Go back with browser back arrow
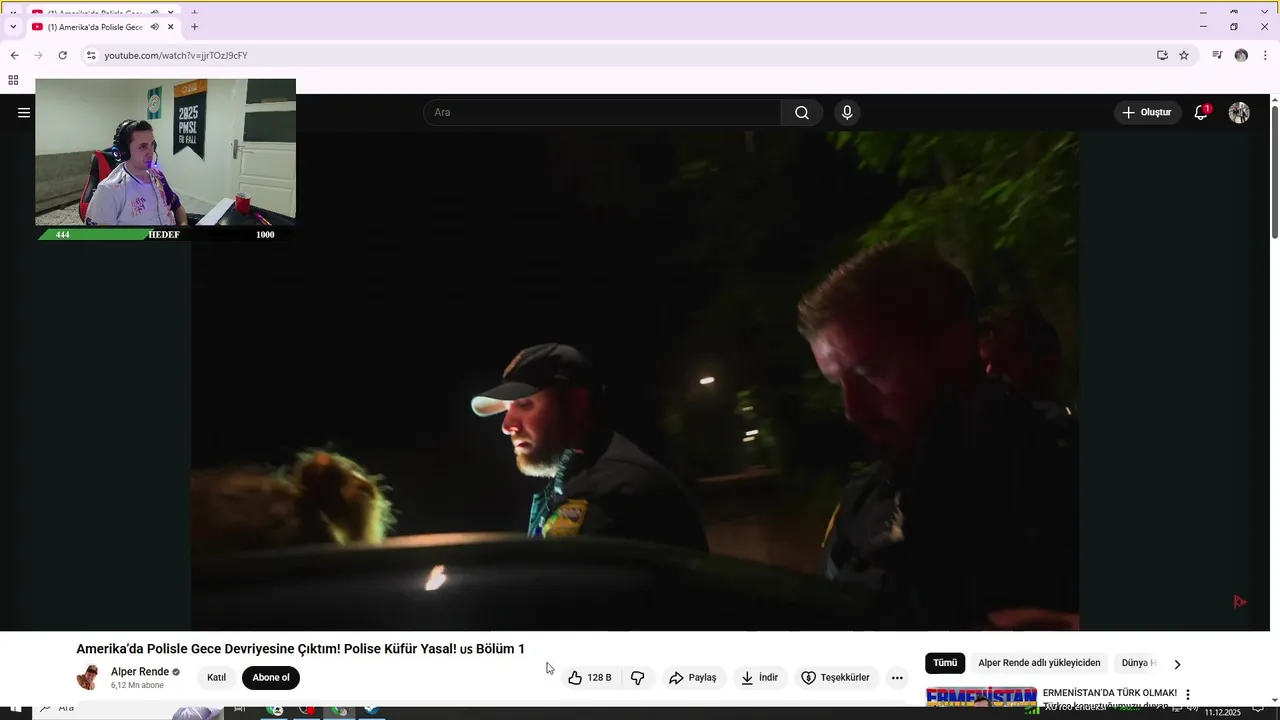The image size is (1280, 720). (14, 55)
